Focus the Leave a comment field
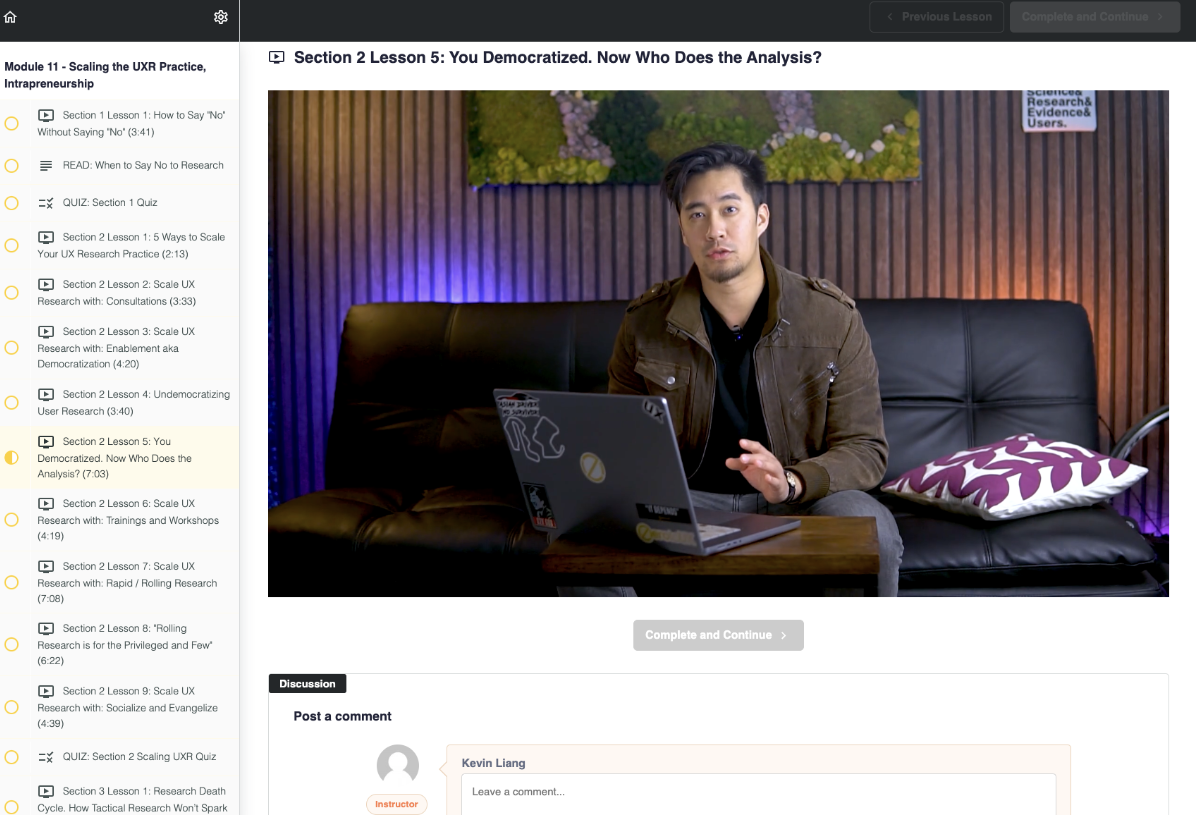Image resolution: width=1196 pixels, height=816 pixels. click(758, 795)
